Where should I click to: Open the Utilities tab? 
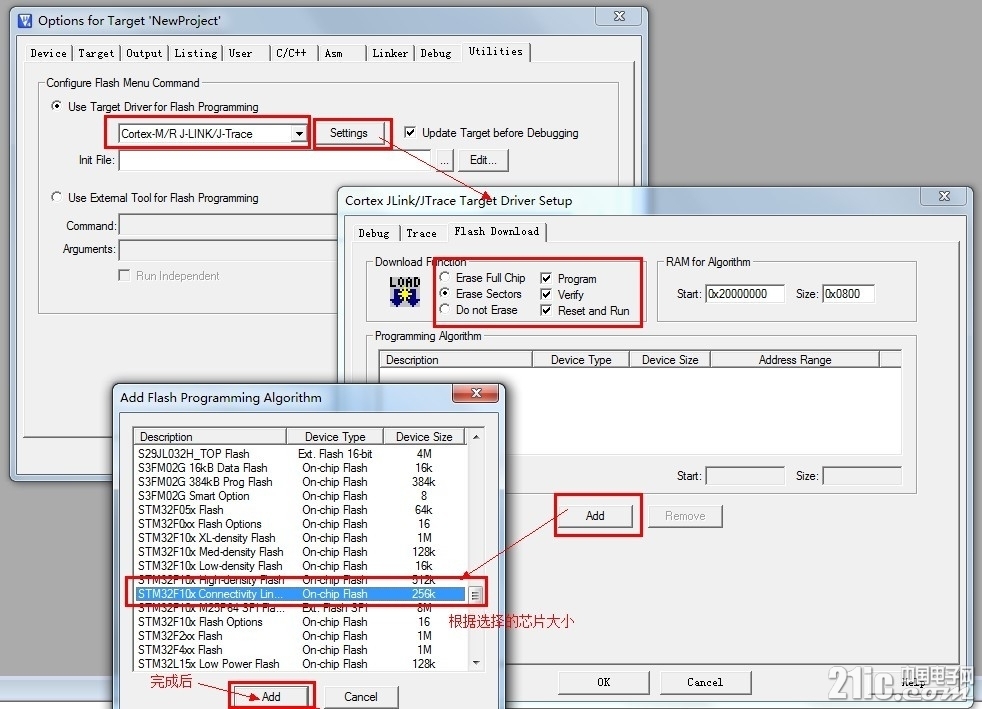495,51
